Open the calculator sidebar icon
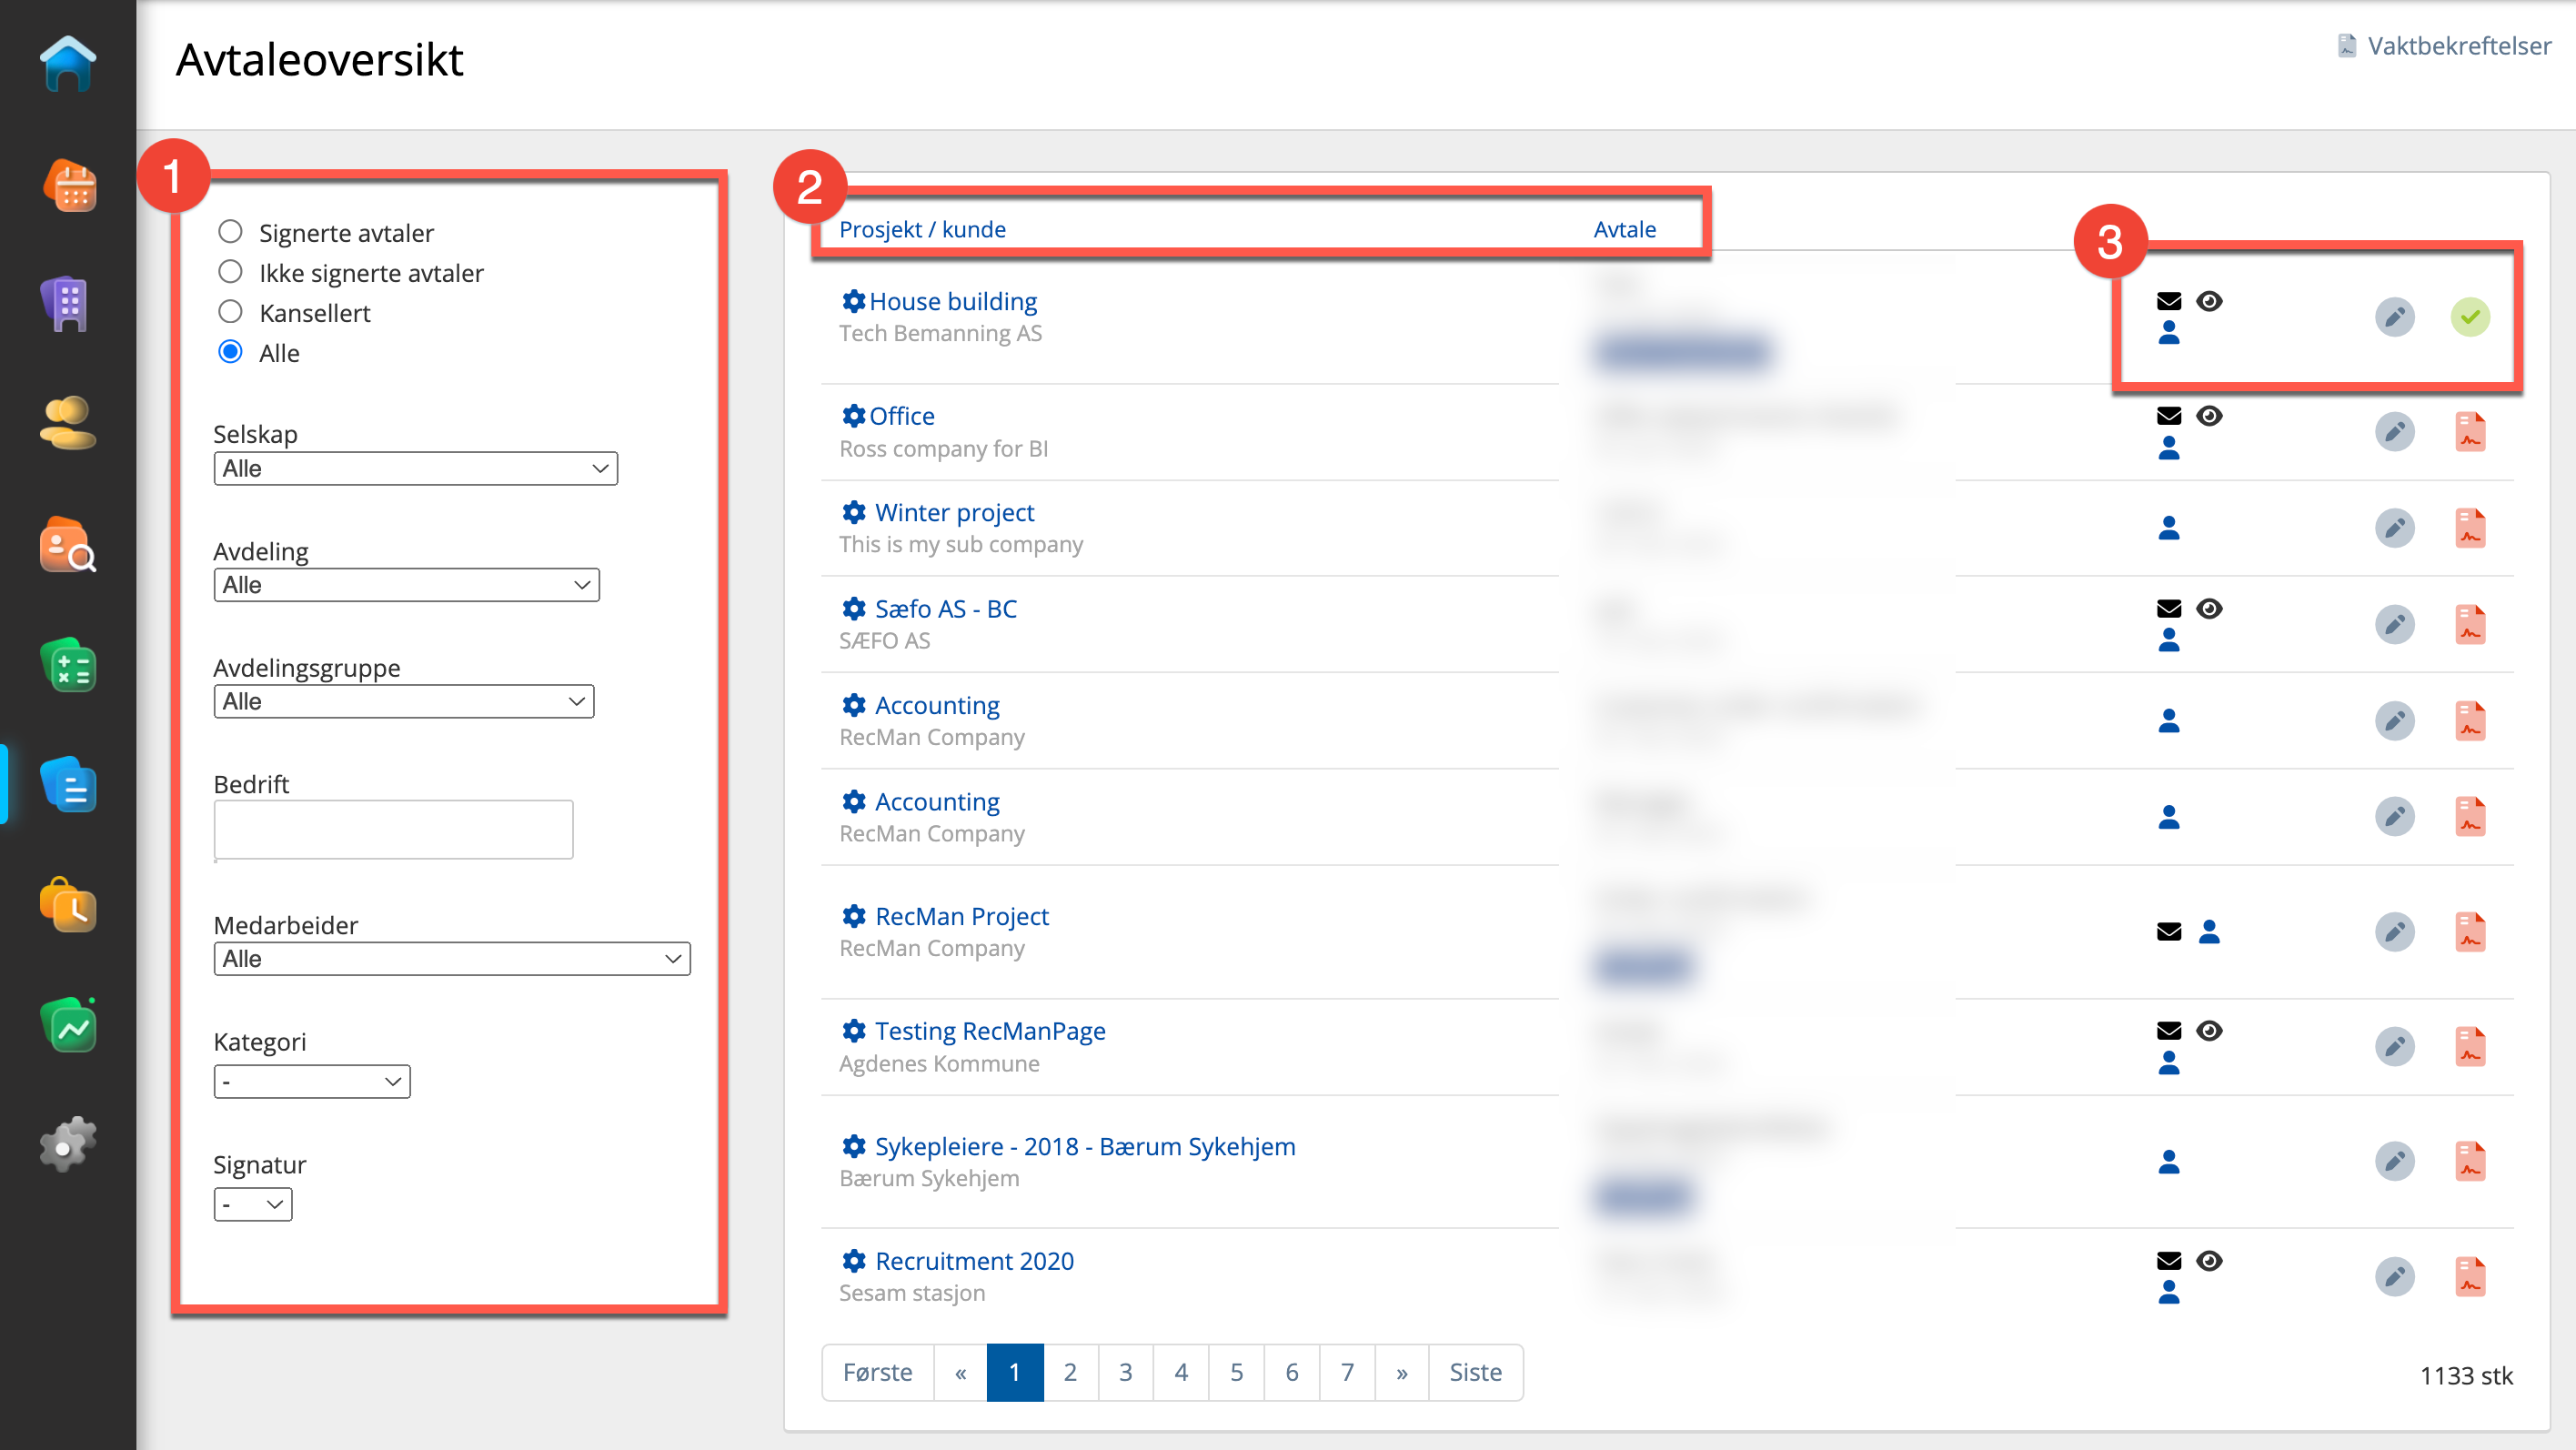This screenshot has height=1450, width=2576. [68, 667]
